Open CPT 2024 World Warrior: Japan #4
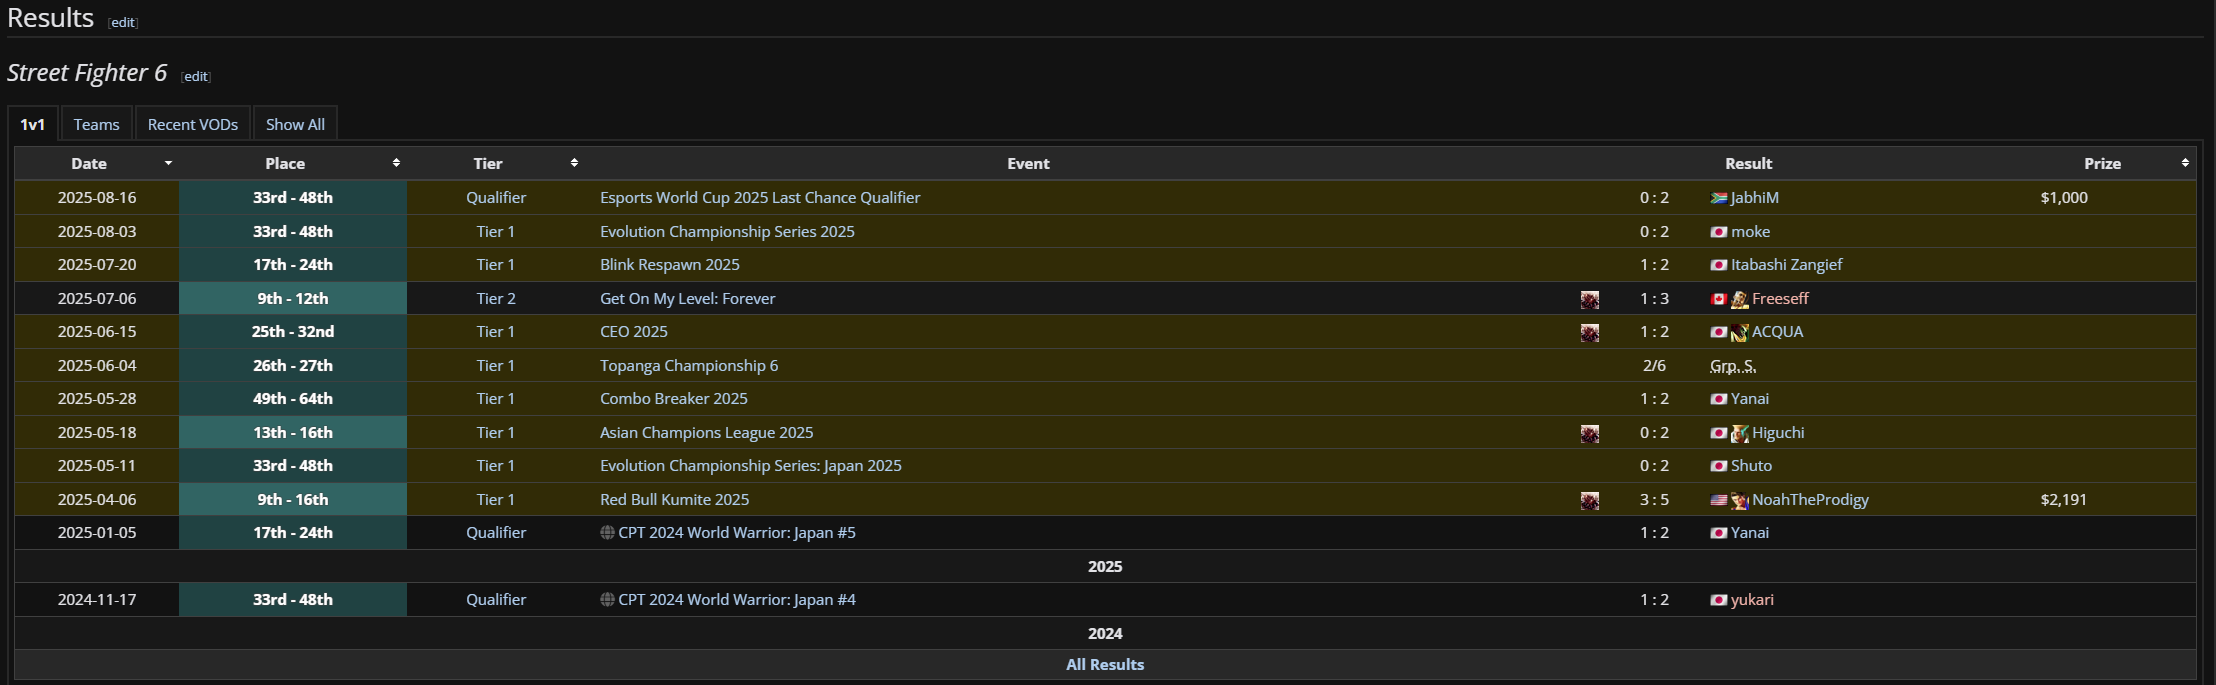 737,600
